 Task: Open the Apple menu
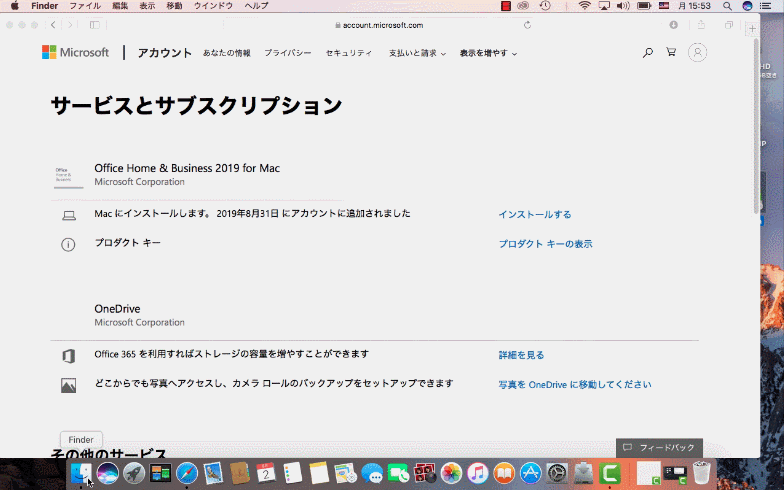(14, 6)
